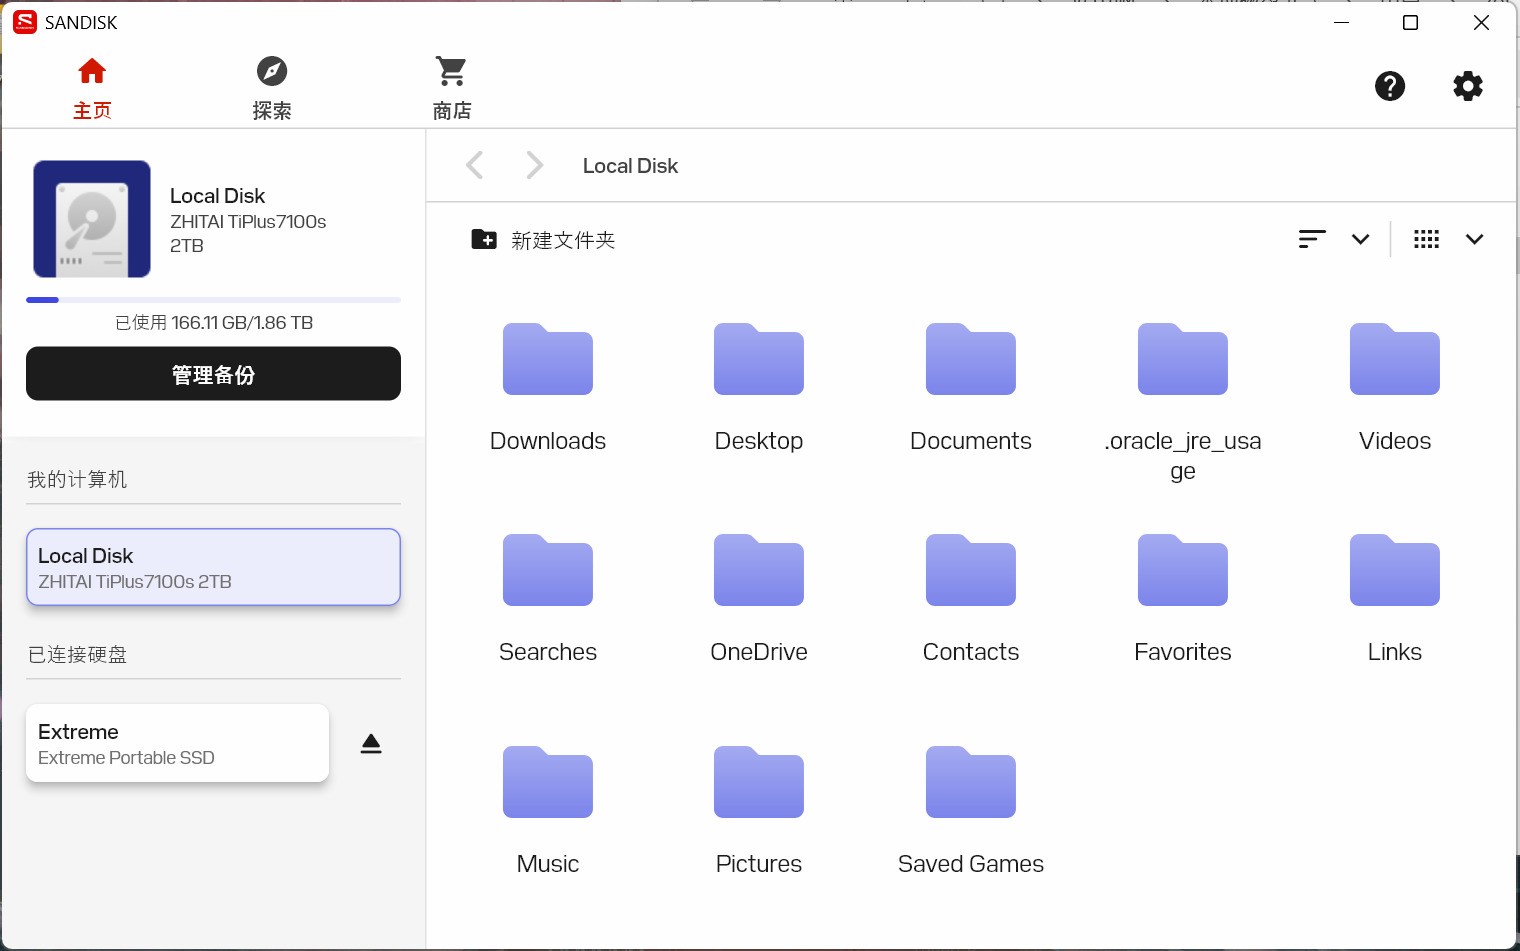Open the Music folder icon
Image resolution: width=1520 pixels, height=951 pixels.
[x=548, y=782]
